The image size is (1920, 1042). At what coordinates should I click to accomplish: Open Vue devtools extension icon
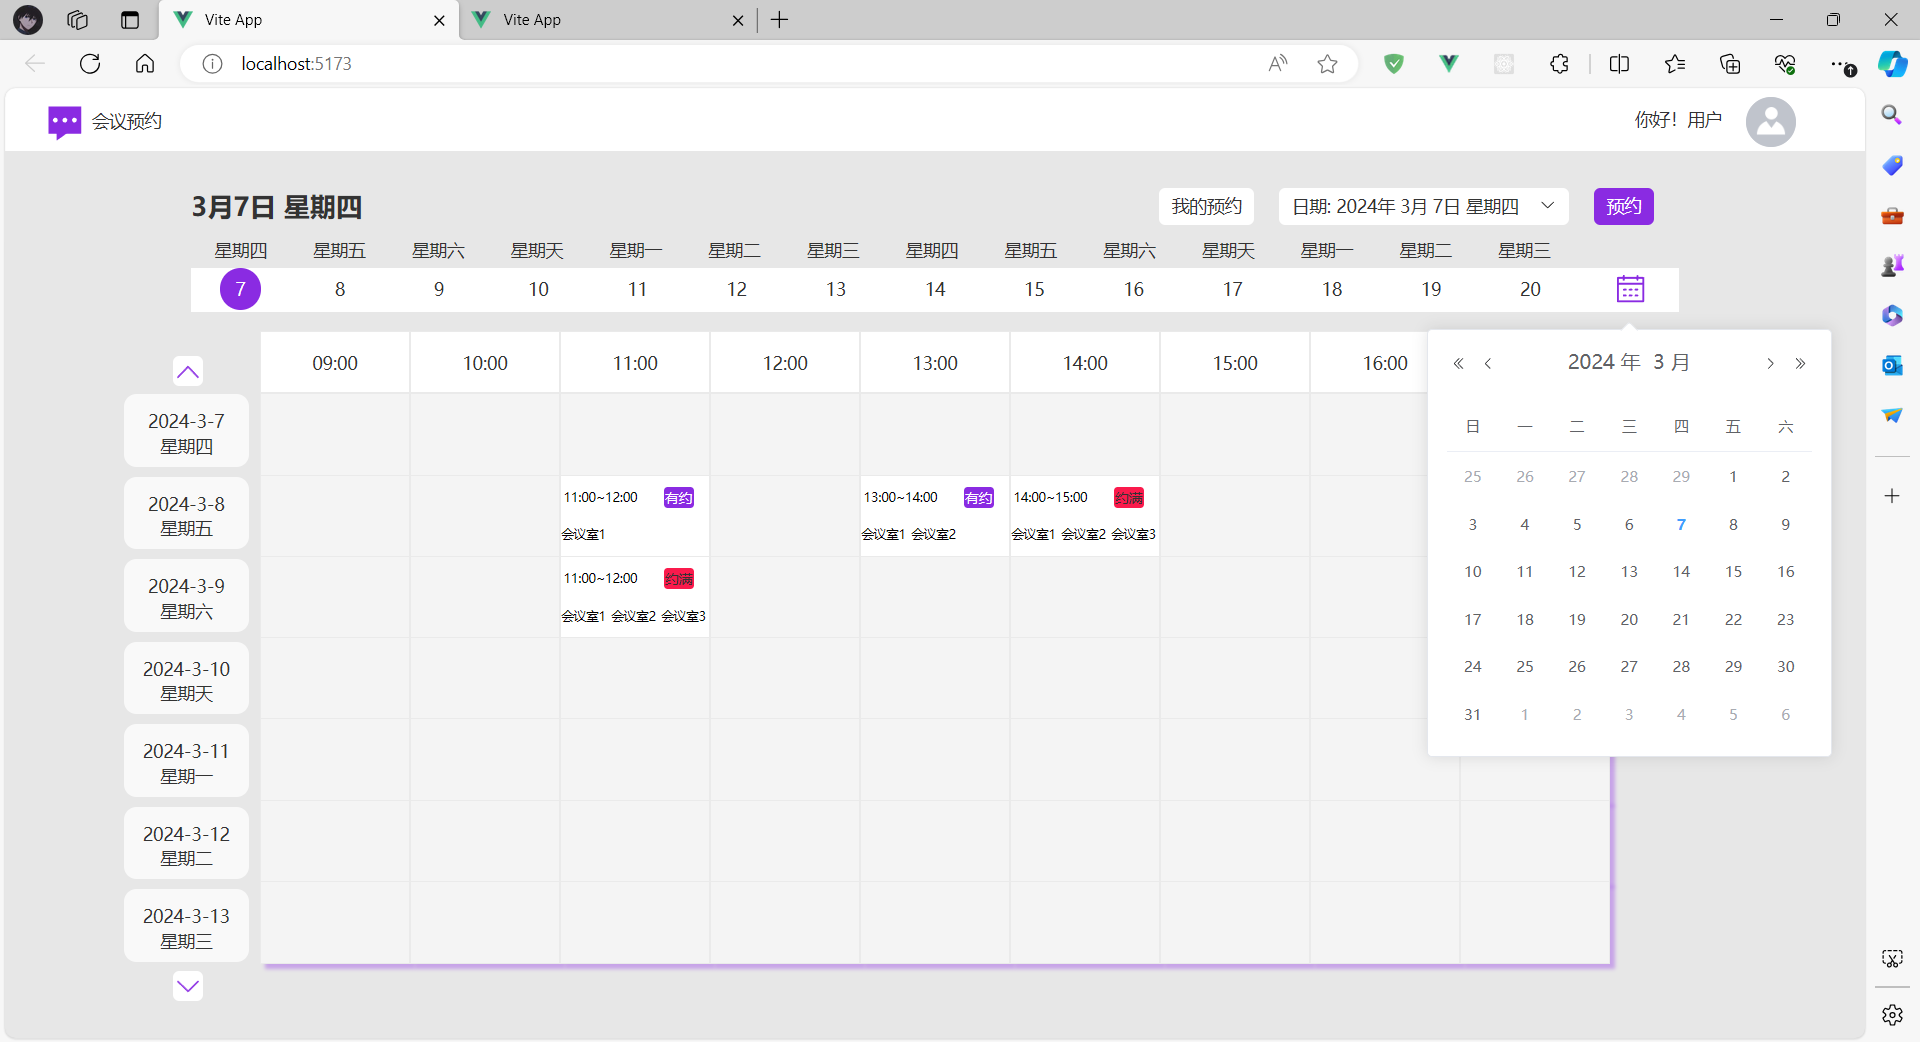click(1448, 64)
